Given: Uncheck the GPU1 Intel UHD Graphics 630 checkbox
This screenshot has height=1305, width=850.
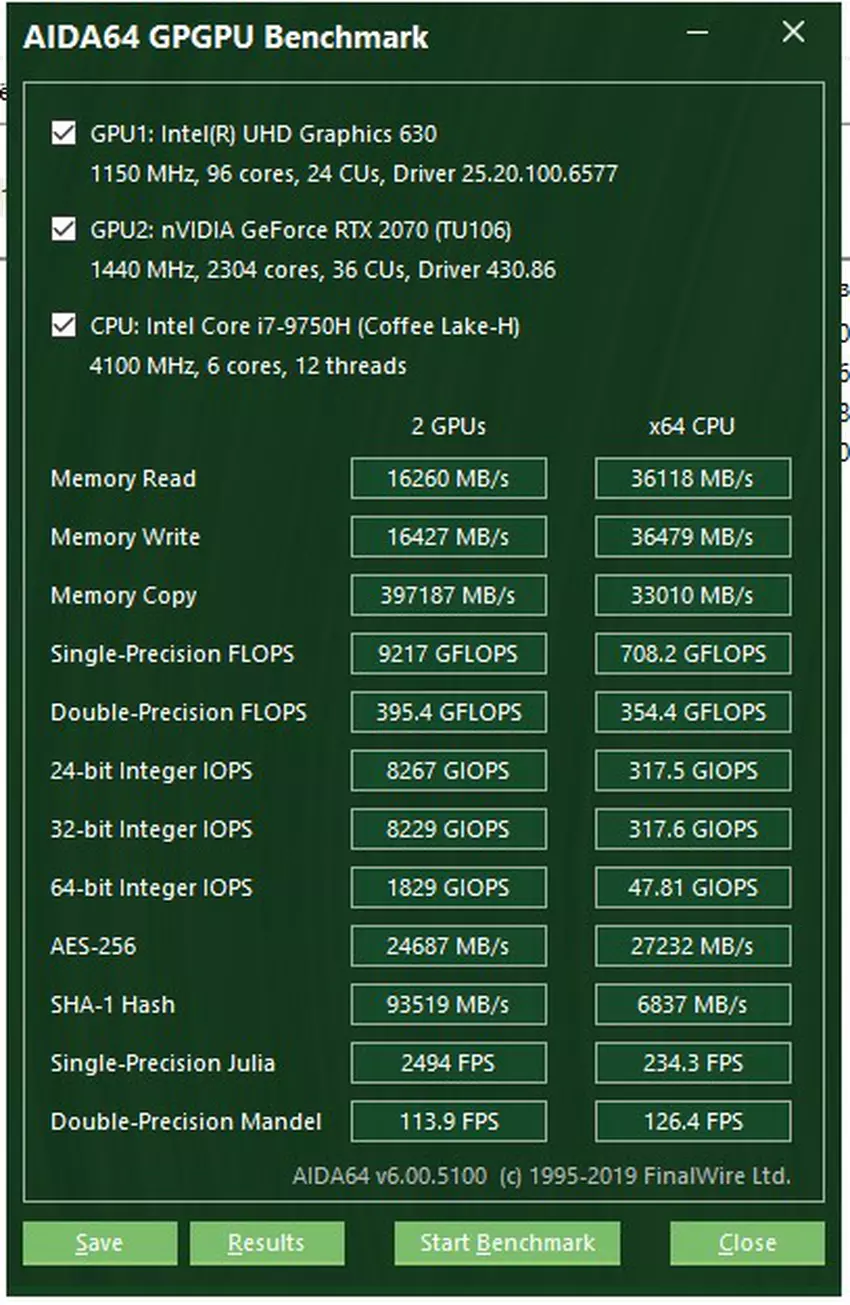Looking at the screenshot, I should click(64, 134).
